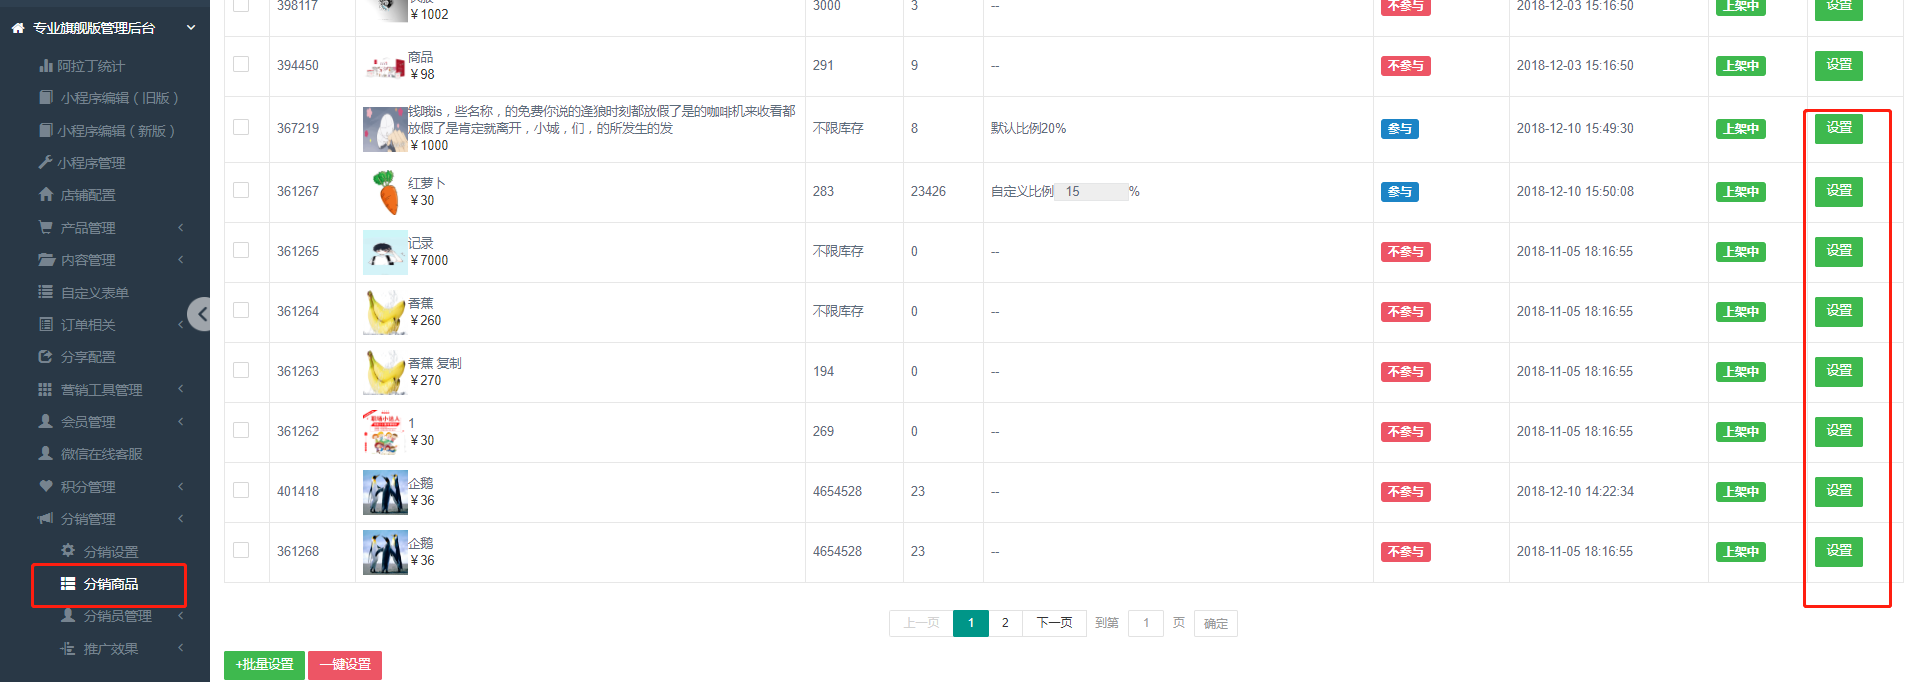This screenshot has width=1917, height=682.
Task: Click the green +批量设置 button
Action: point(264,665)
